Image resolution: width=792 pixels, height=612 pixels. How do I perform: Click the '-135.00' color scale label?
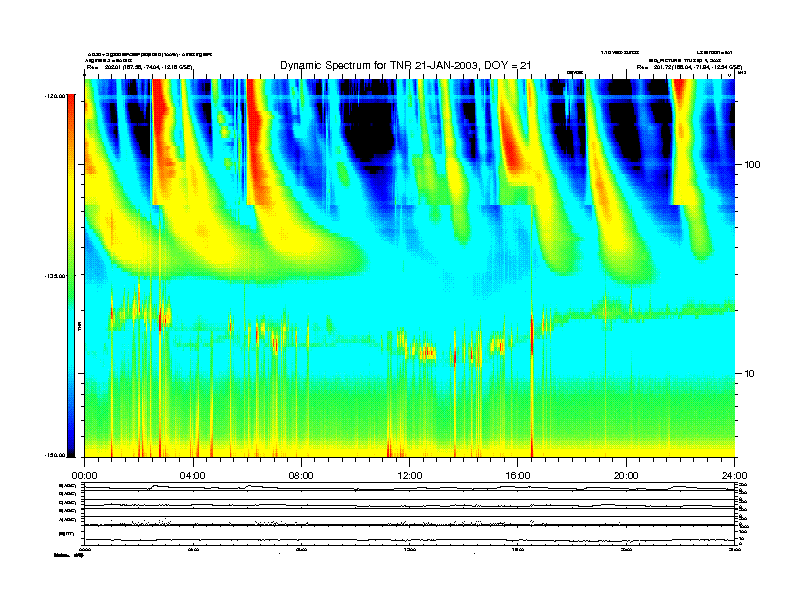55,276
